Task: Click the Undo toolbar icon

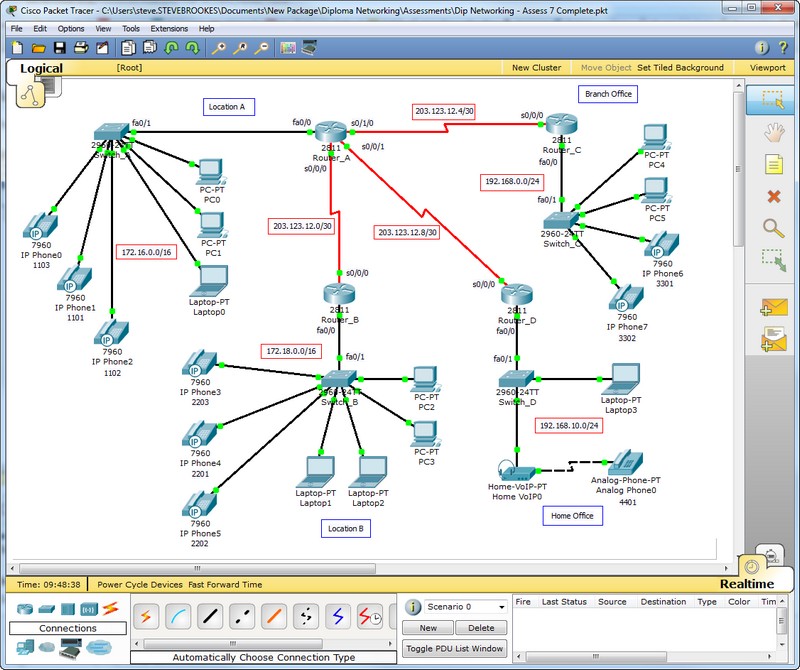Action: [171, 48]
